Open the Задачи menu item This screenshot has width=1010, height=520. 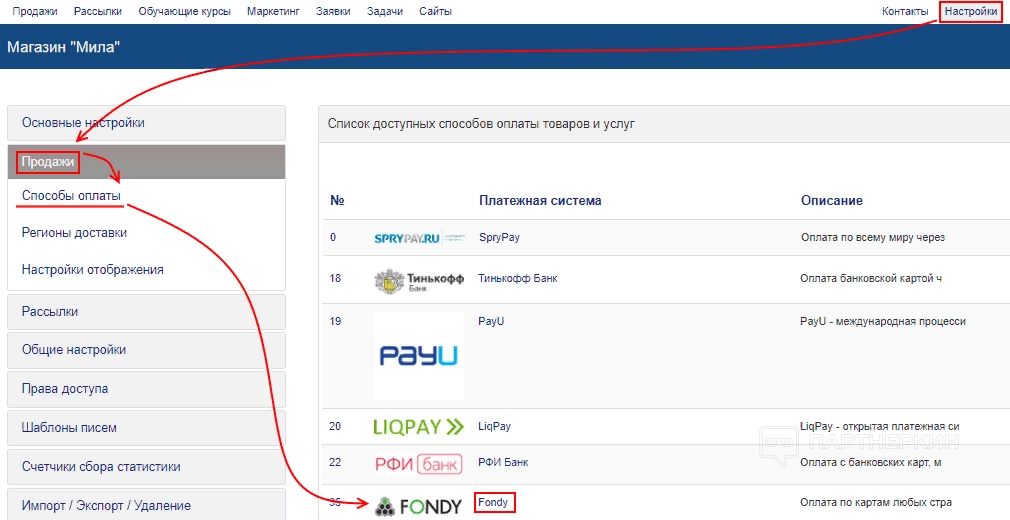click(x=385, y=11)
